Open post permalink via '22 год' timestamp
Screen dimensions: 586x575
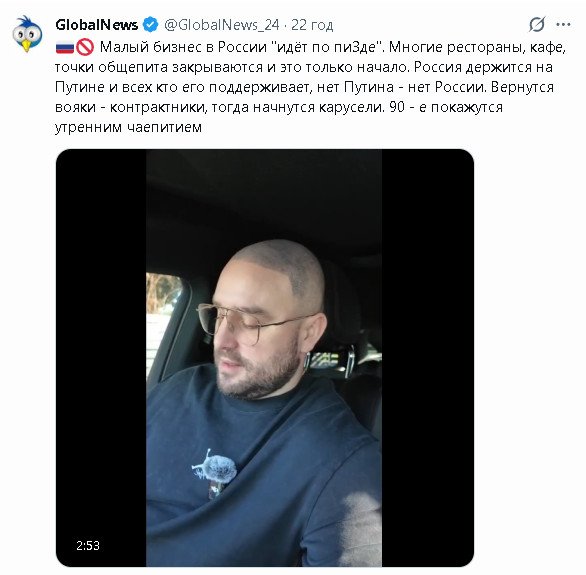[x=312, y=25]
